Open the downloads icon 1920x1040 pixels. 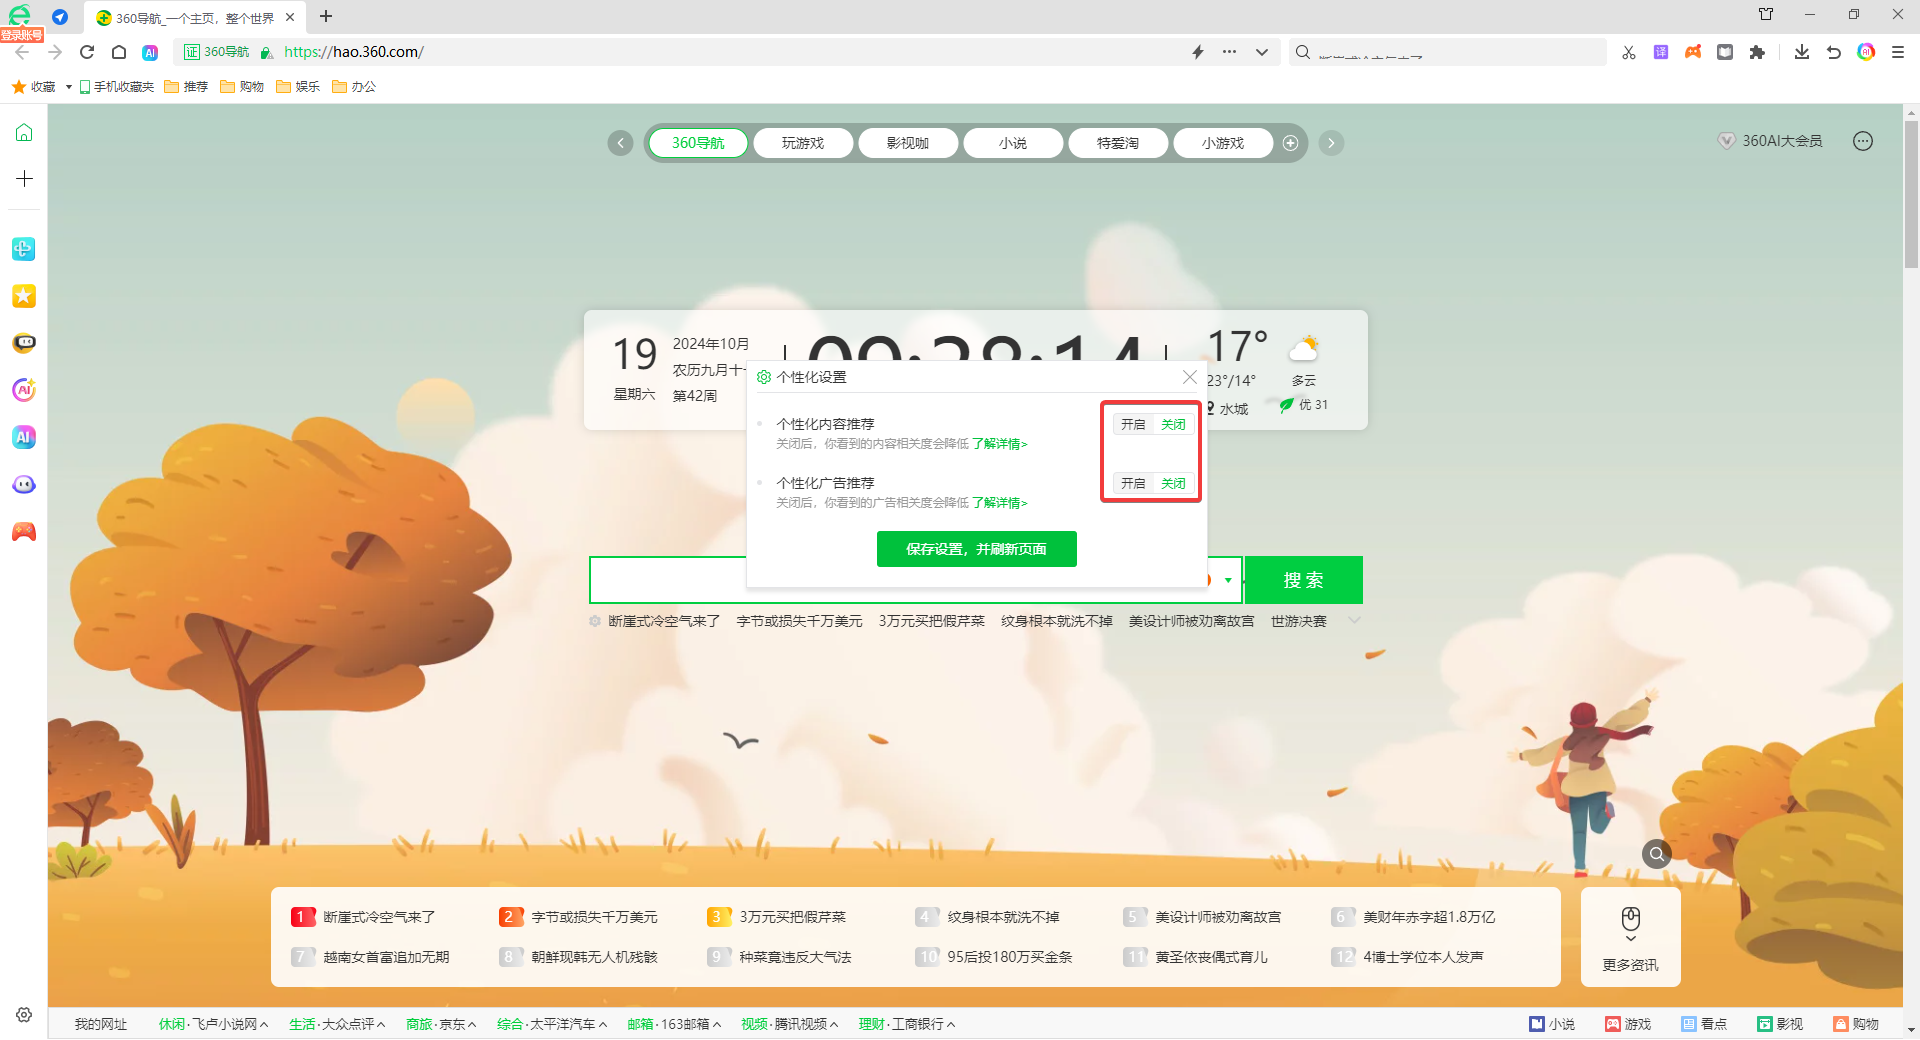1802,52
